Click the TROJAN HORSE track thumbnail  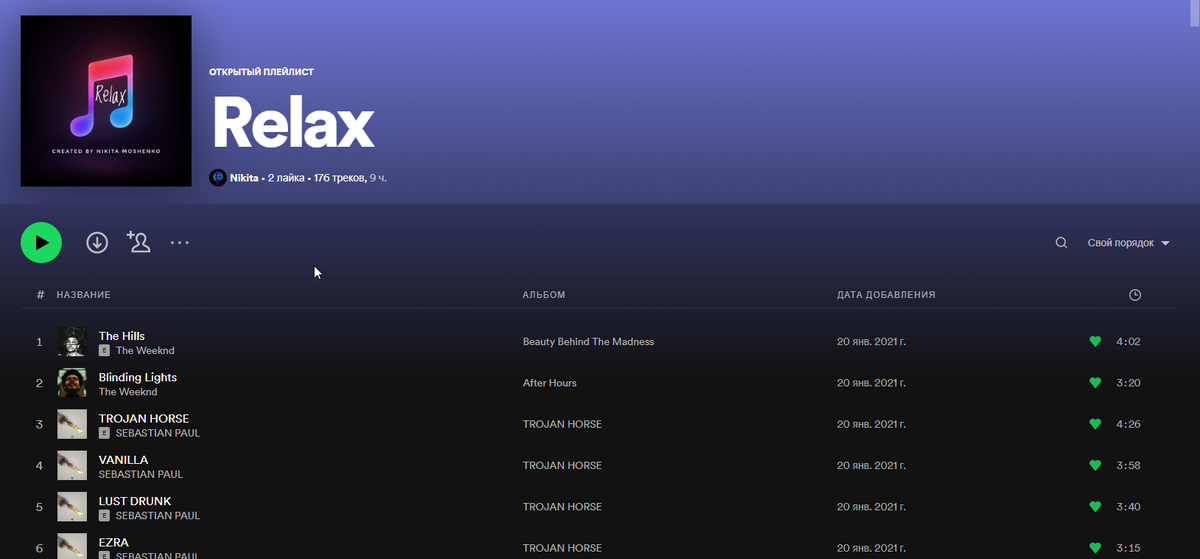(x=72, y=424)
